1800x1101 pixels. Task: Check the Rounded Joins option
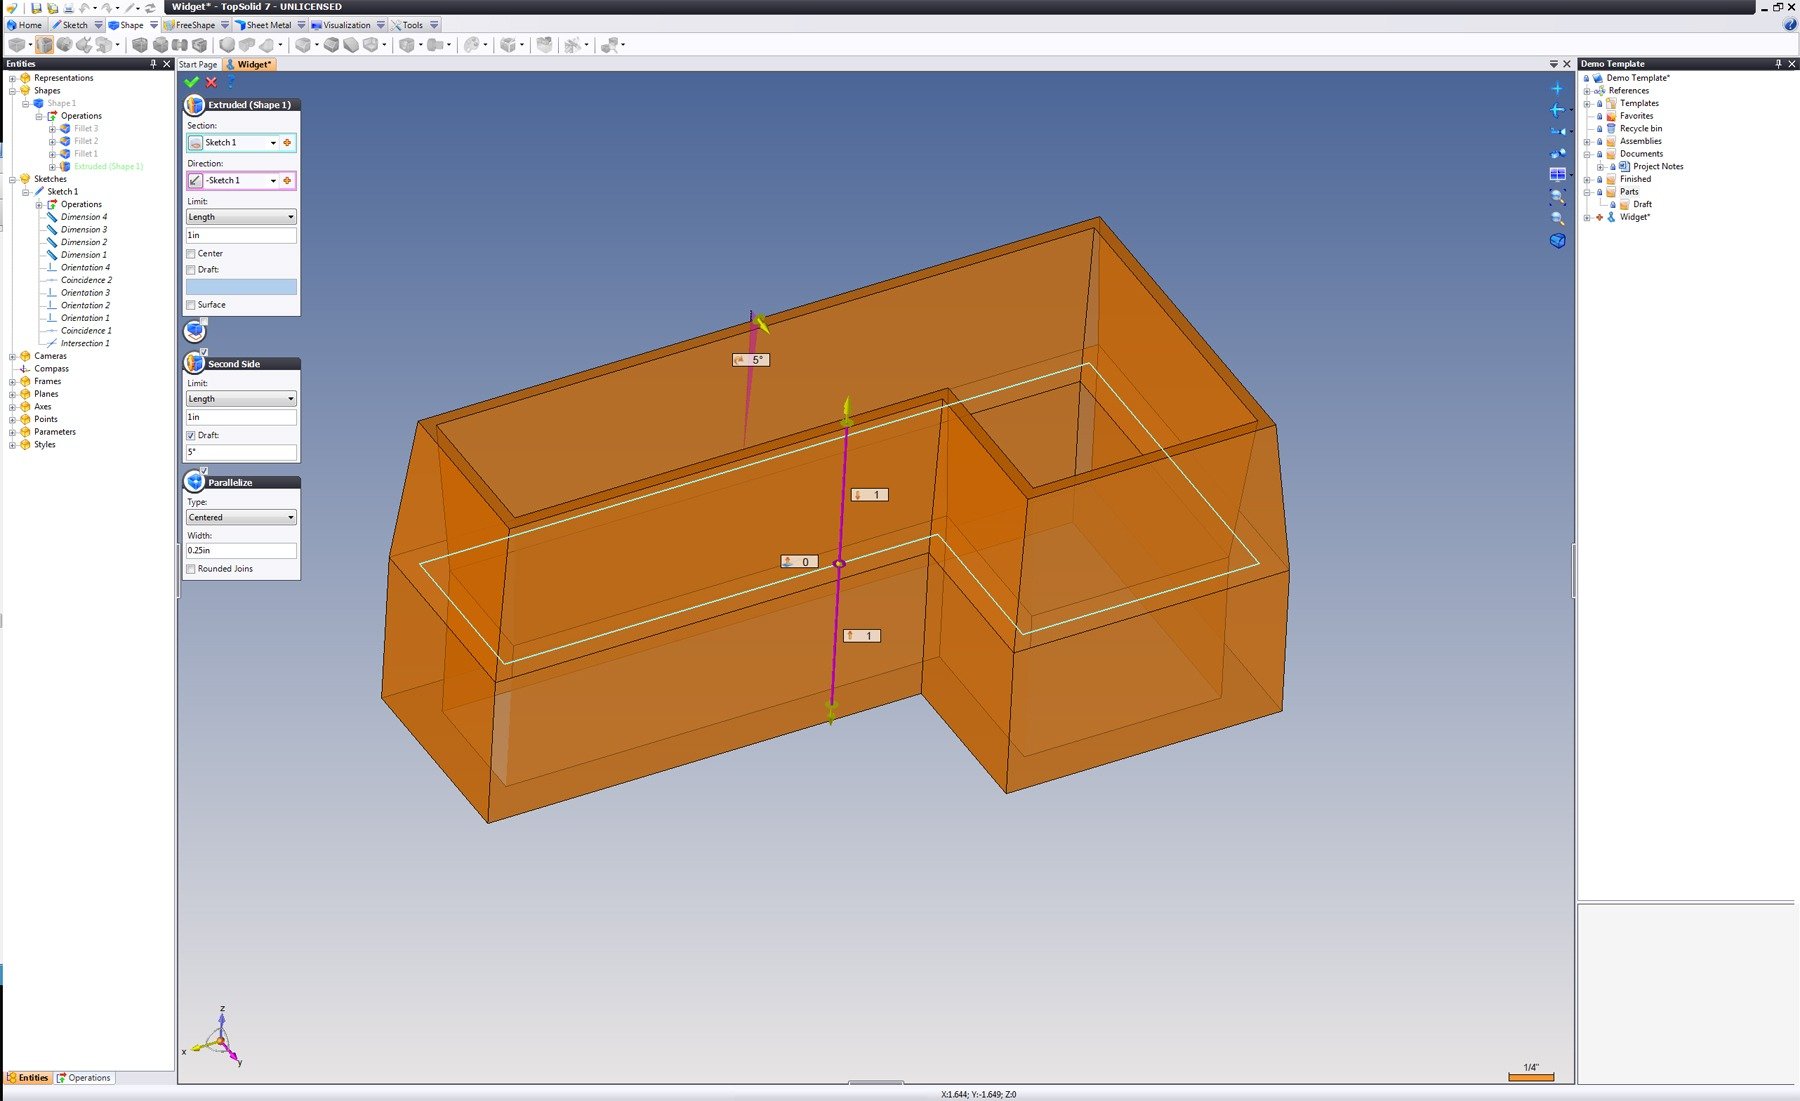191,569
